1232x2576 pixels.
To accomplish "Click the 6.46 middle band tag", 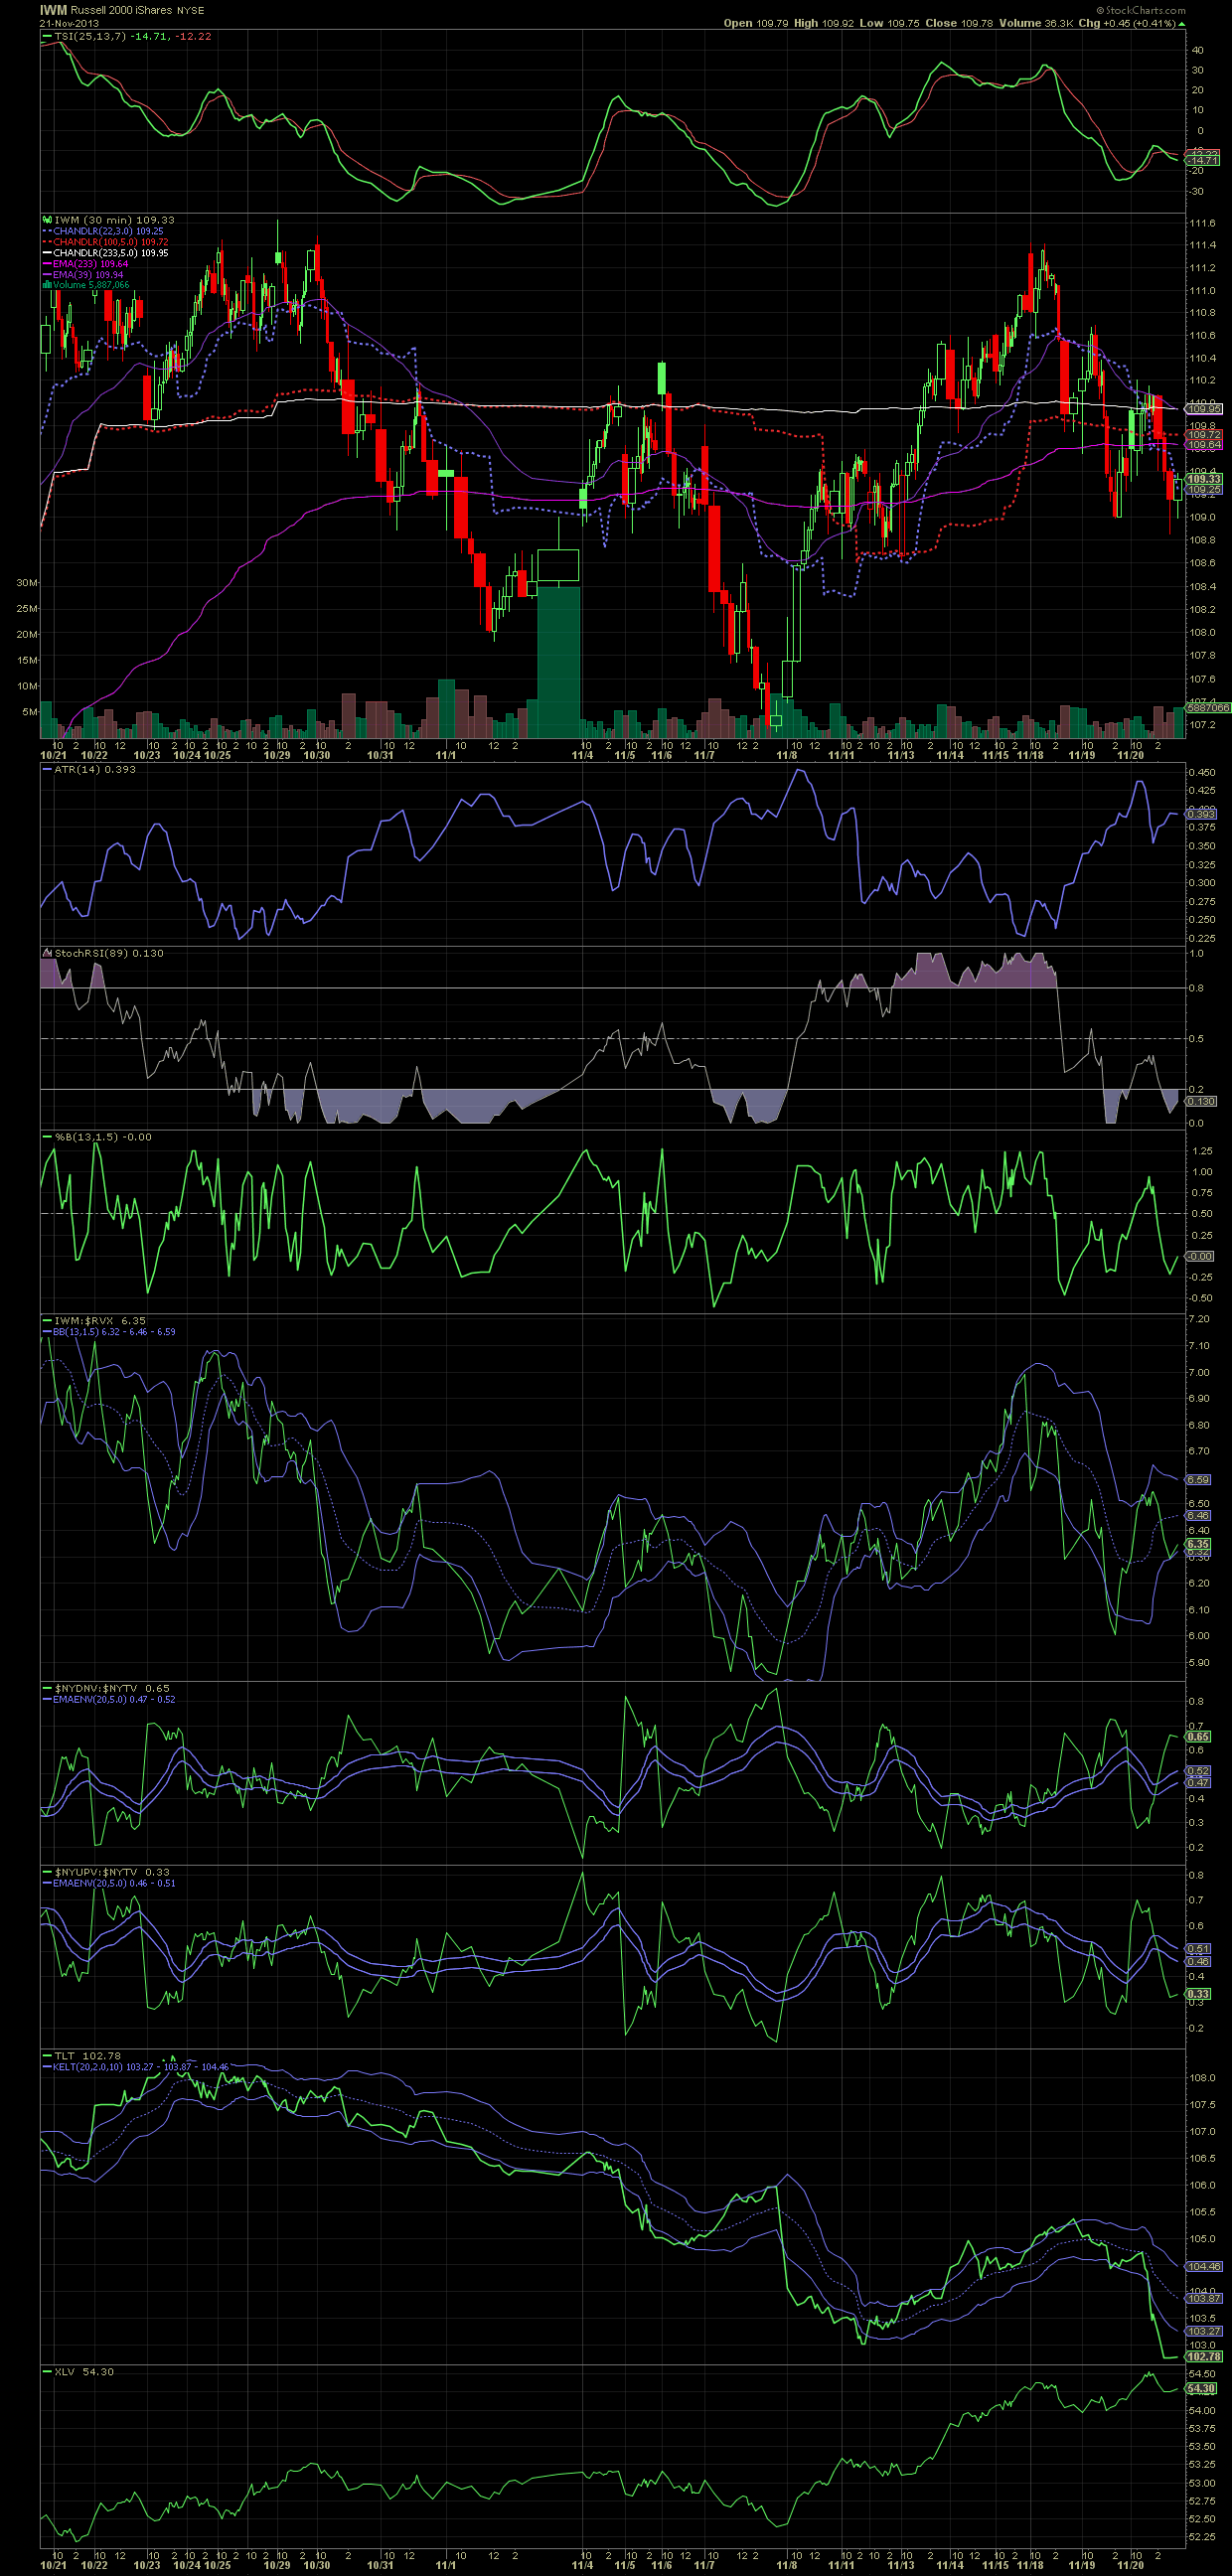I will coord(1199,1516).
